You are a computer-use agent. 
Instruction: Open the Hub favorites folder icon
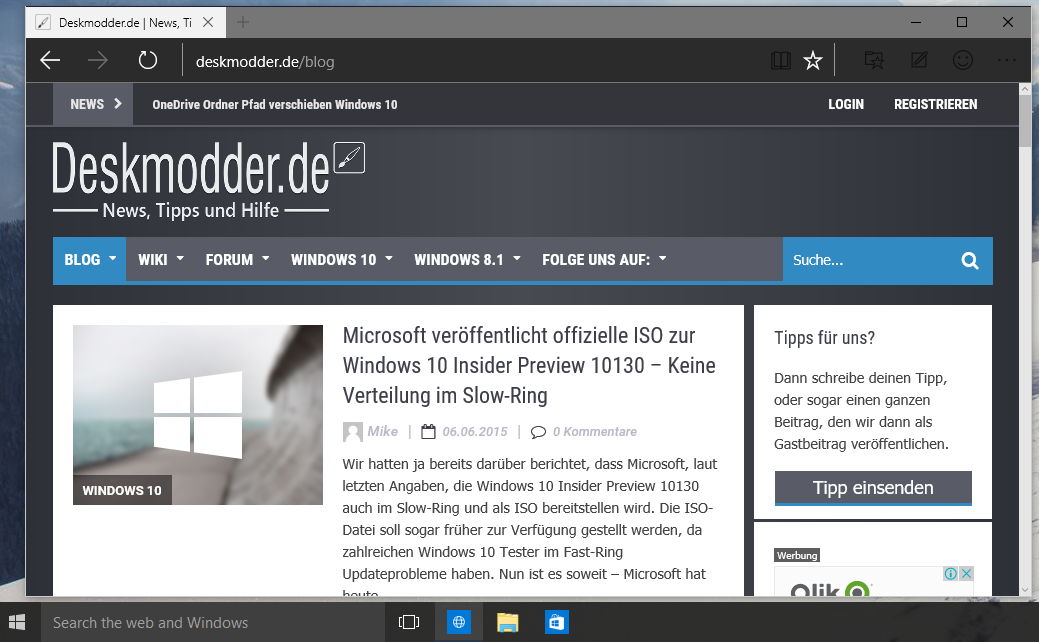pos(874,61)
